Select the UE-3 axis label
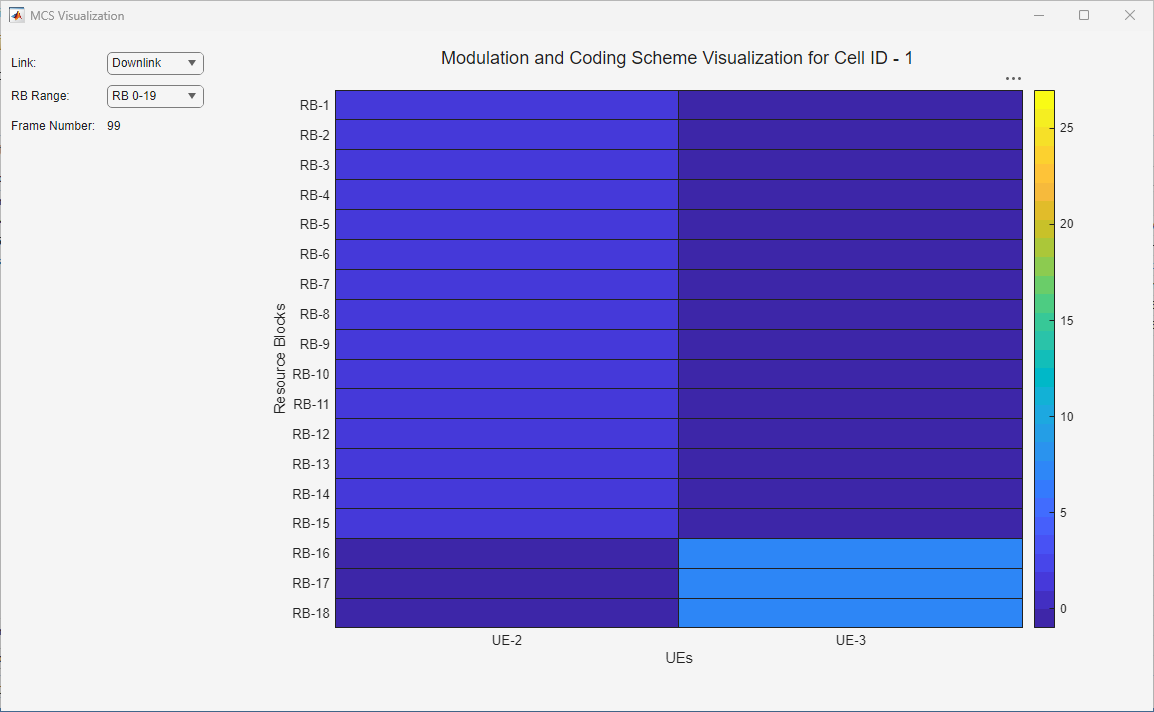1154x712 pixels. tap(850, 640)
